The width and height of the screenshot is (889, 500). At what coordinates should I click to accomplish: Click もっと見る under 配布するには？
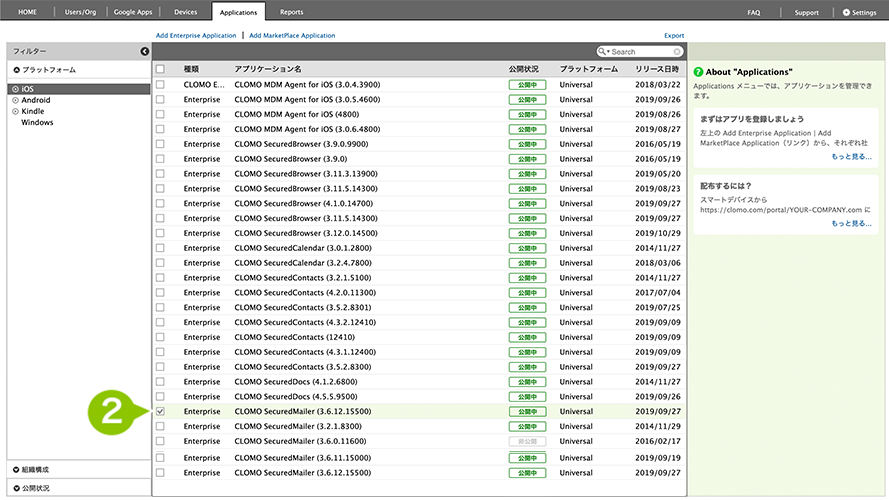pyautogui.click(x=851, y=223)
